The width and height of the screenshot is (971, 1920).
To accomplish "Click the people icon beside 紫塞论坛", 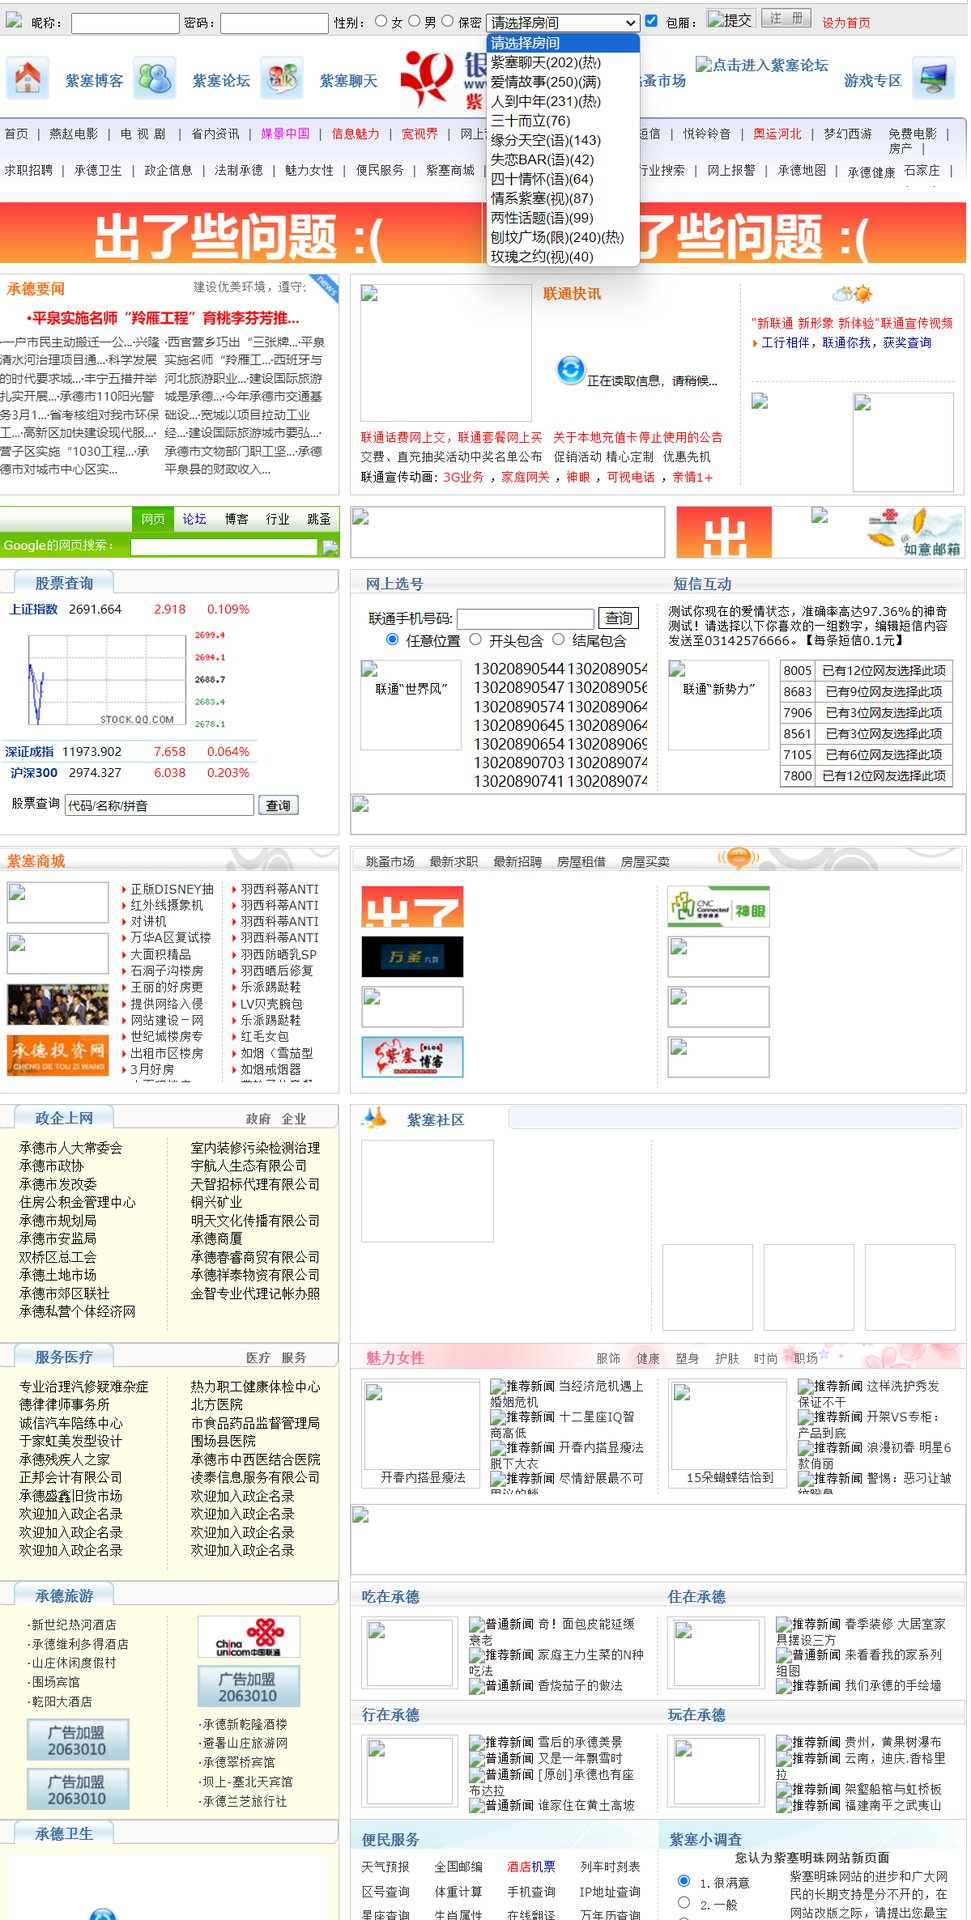I will pyautogui.click(x=155, y=78).
